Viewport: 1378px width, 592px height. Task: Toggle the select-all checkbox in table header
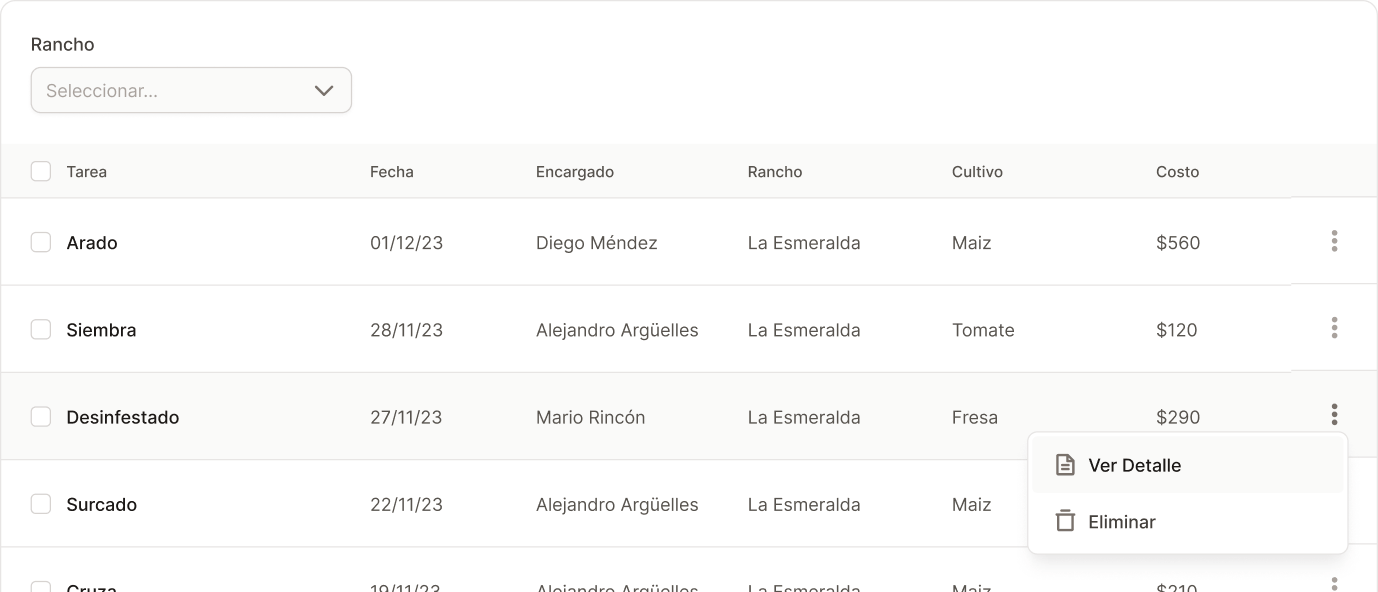tap(41, 171)
